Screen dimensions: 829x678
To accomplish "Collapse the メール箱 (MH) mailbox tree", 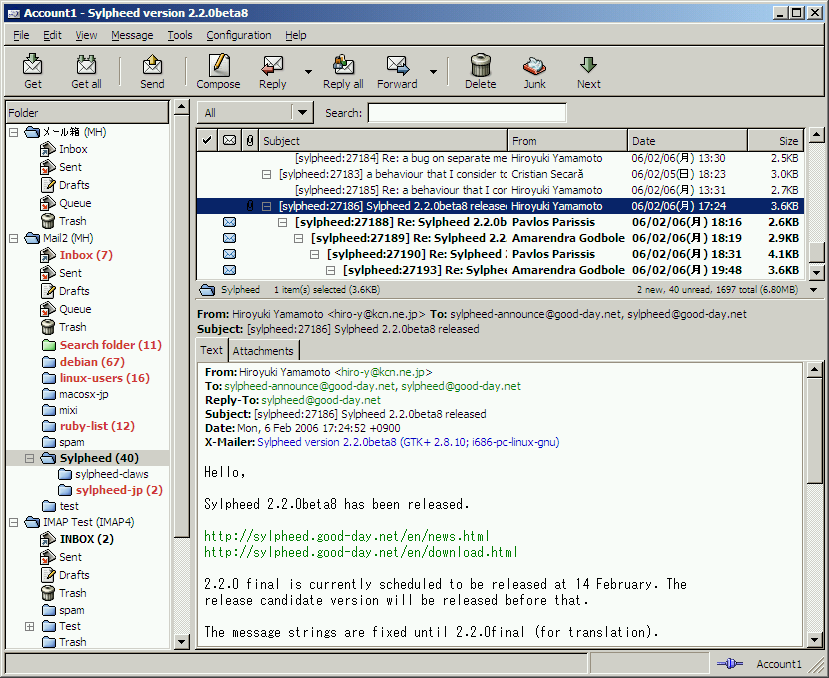I will (14, 132).
